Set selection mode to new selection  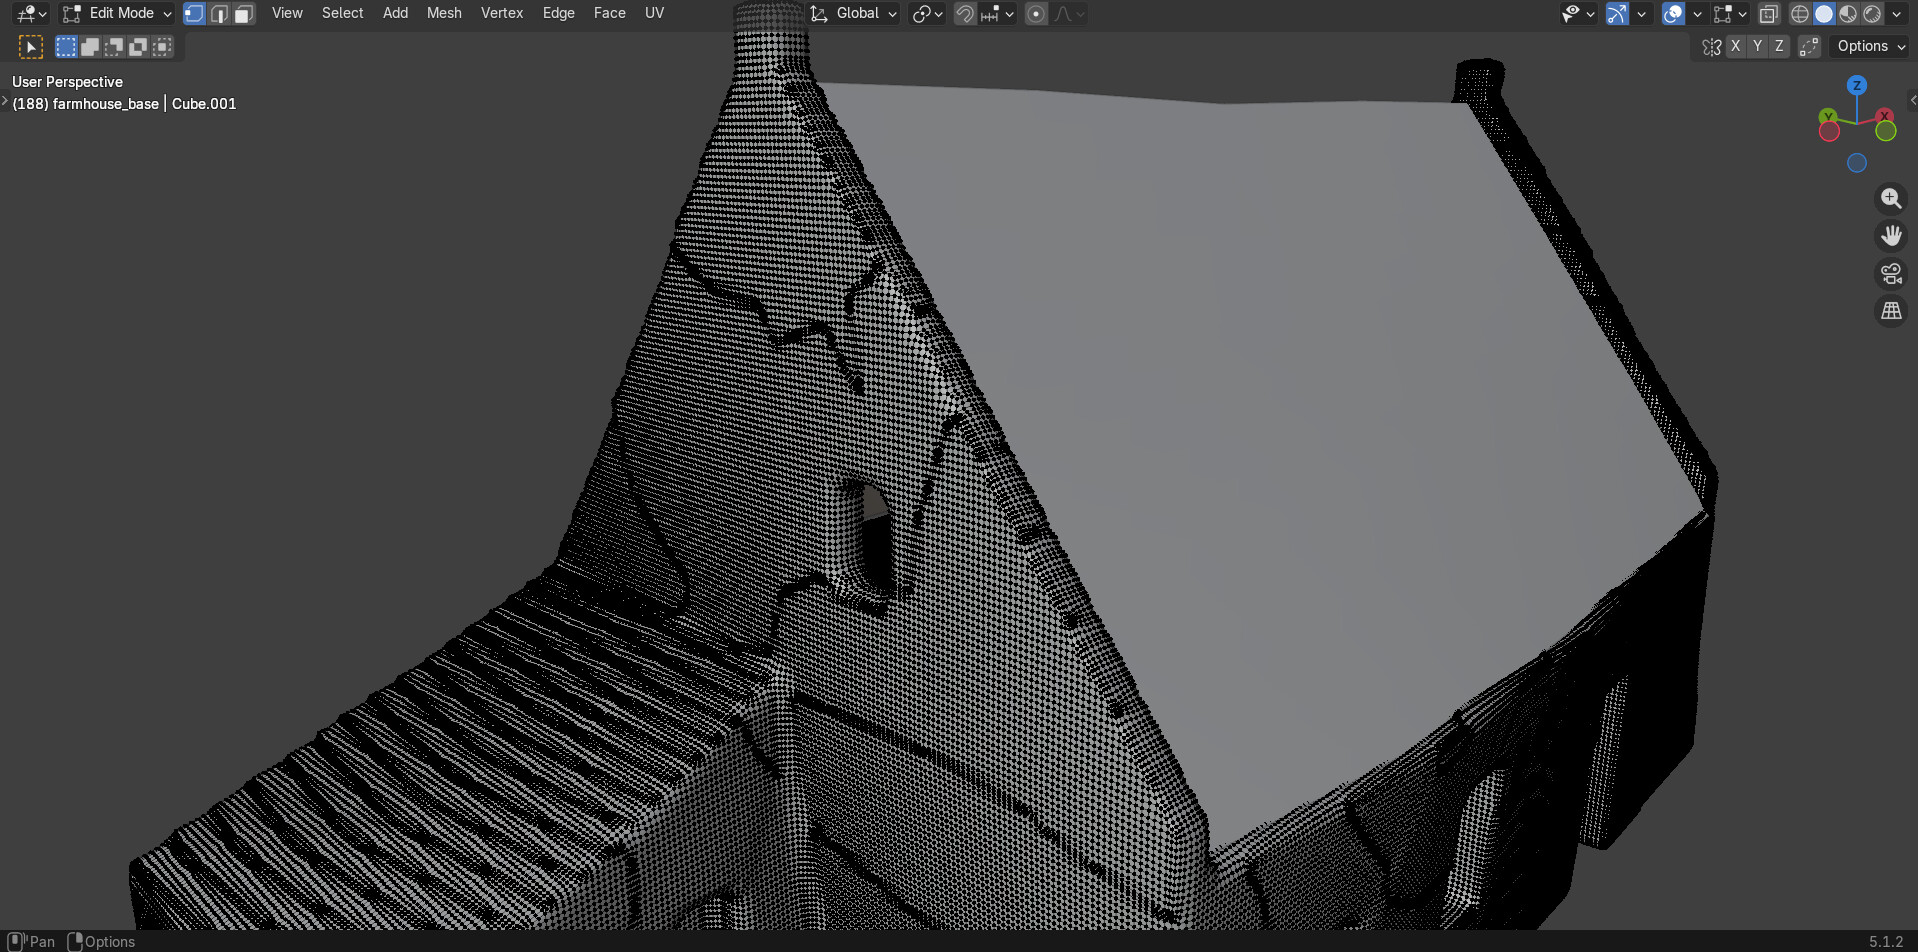[66, 47]
